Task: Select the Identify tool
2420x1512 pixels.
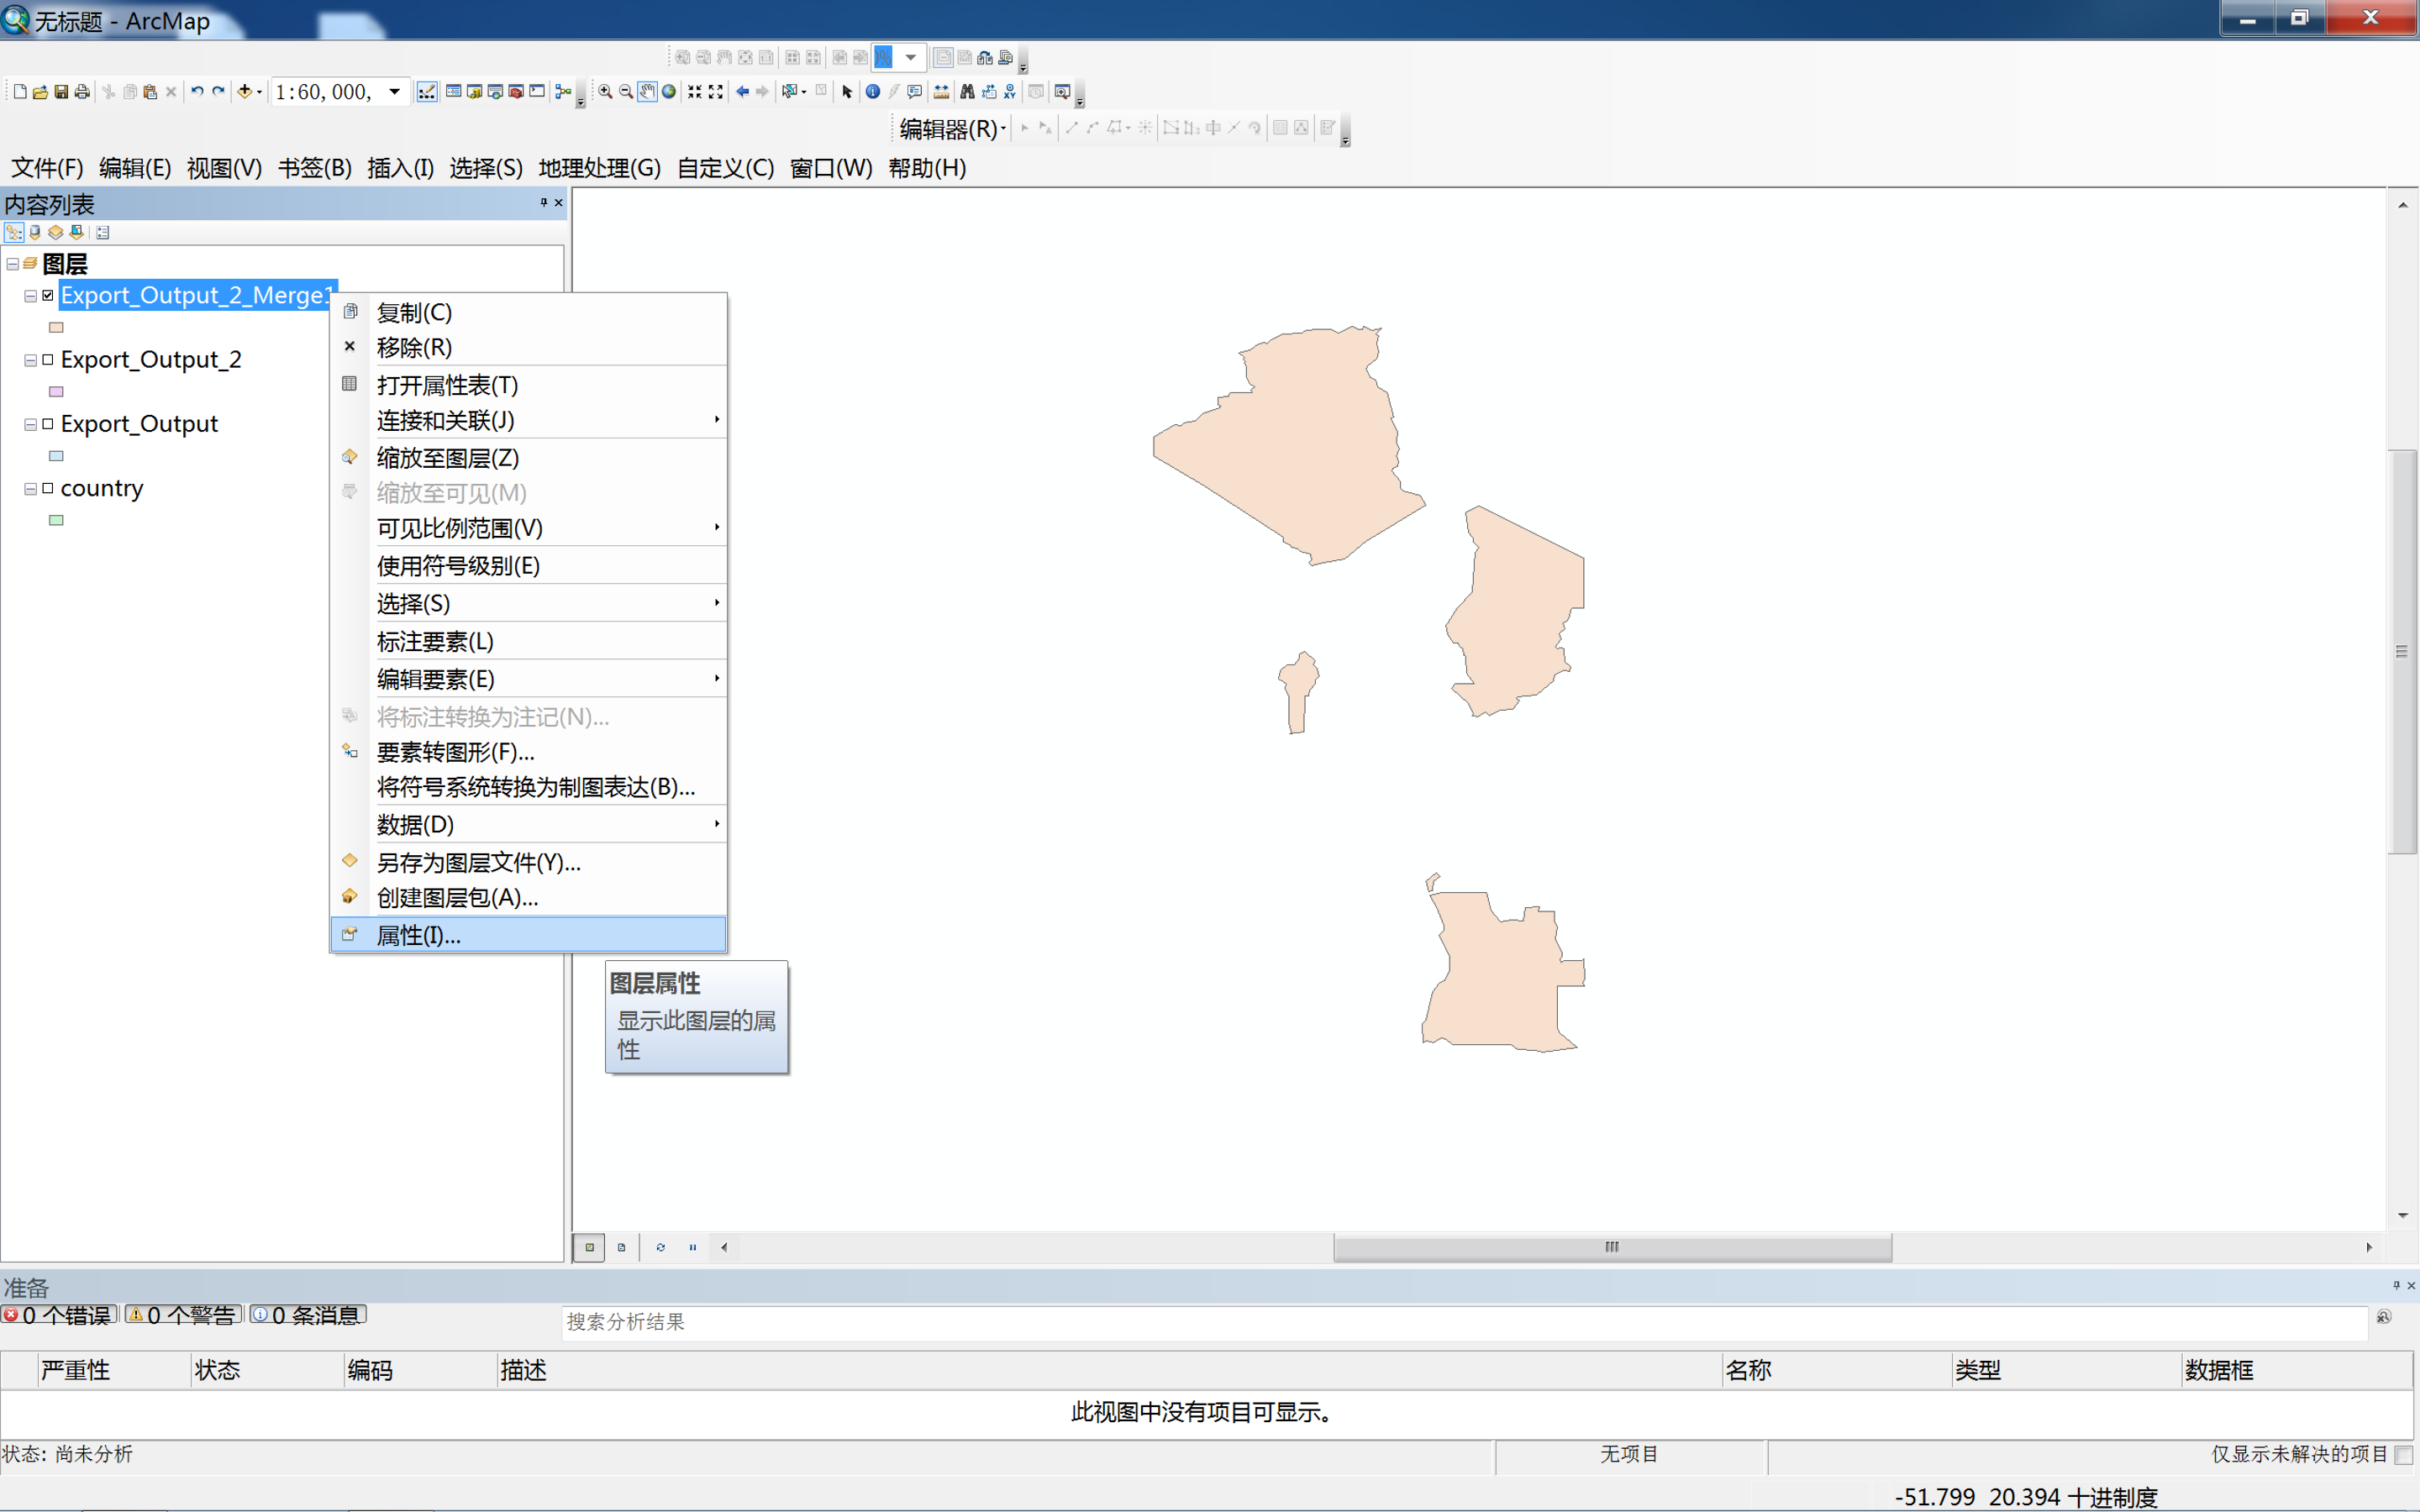Action: 872,92
